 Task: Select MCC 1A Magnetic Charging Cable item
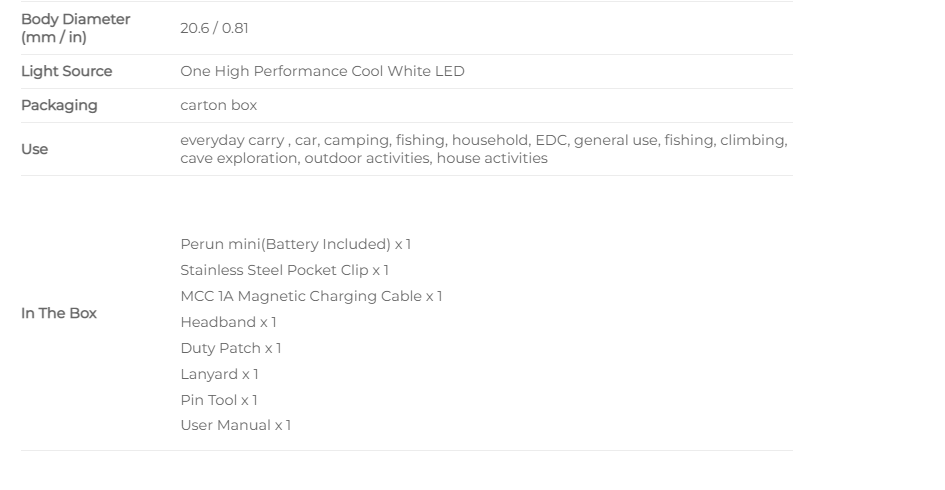tap(311, 296)
